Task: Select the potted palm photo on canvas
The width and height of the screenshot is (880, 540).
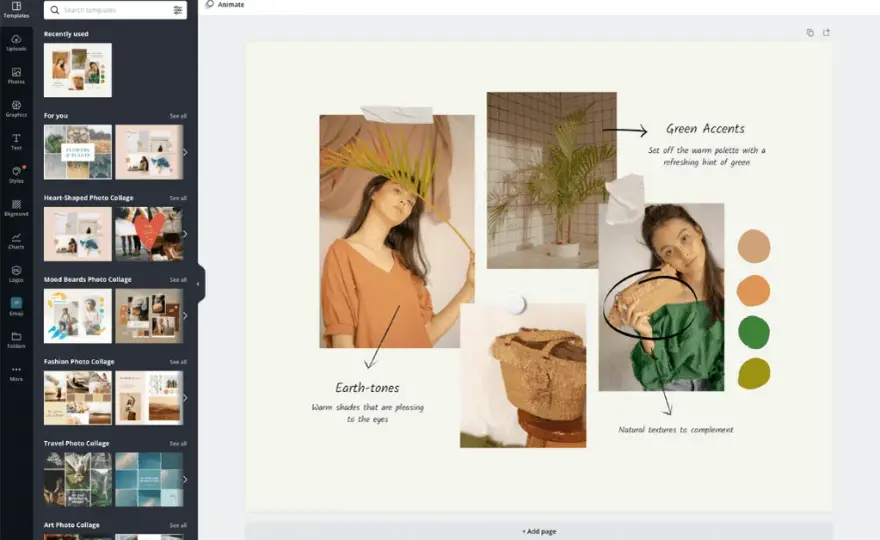Action: 552,180
